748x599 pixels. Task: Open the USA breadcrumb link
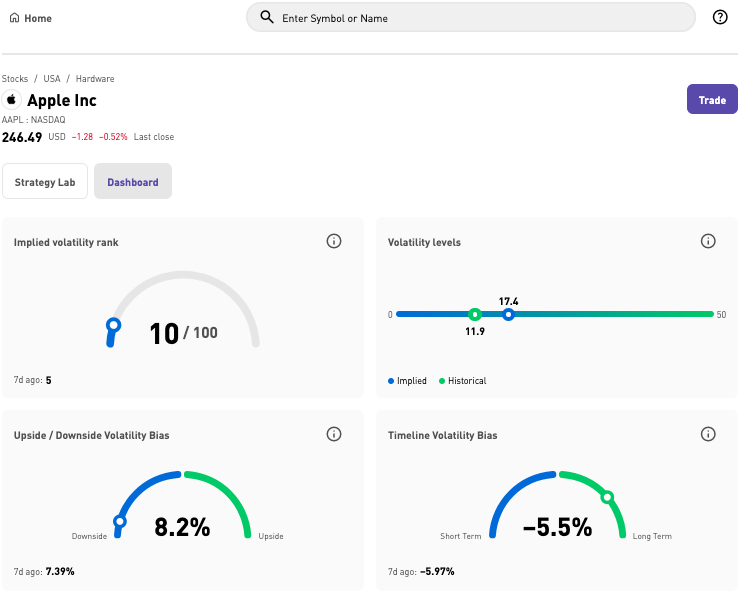pyautogui.click(x=52, y=78)
